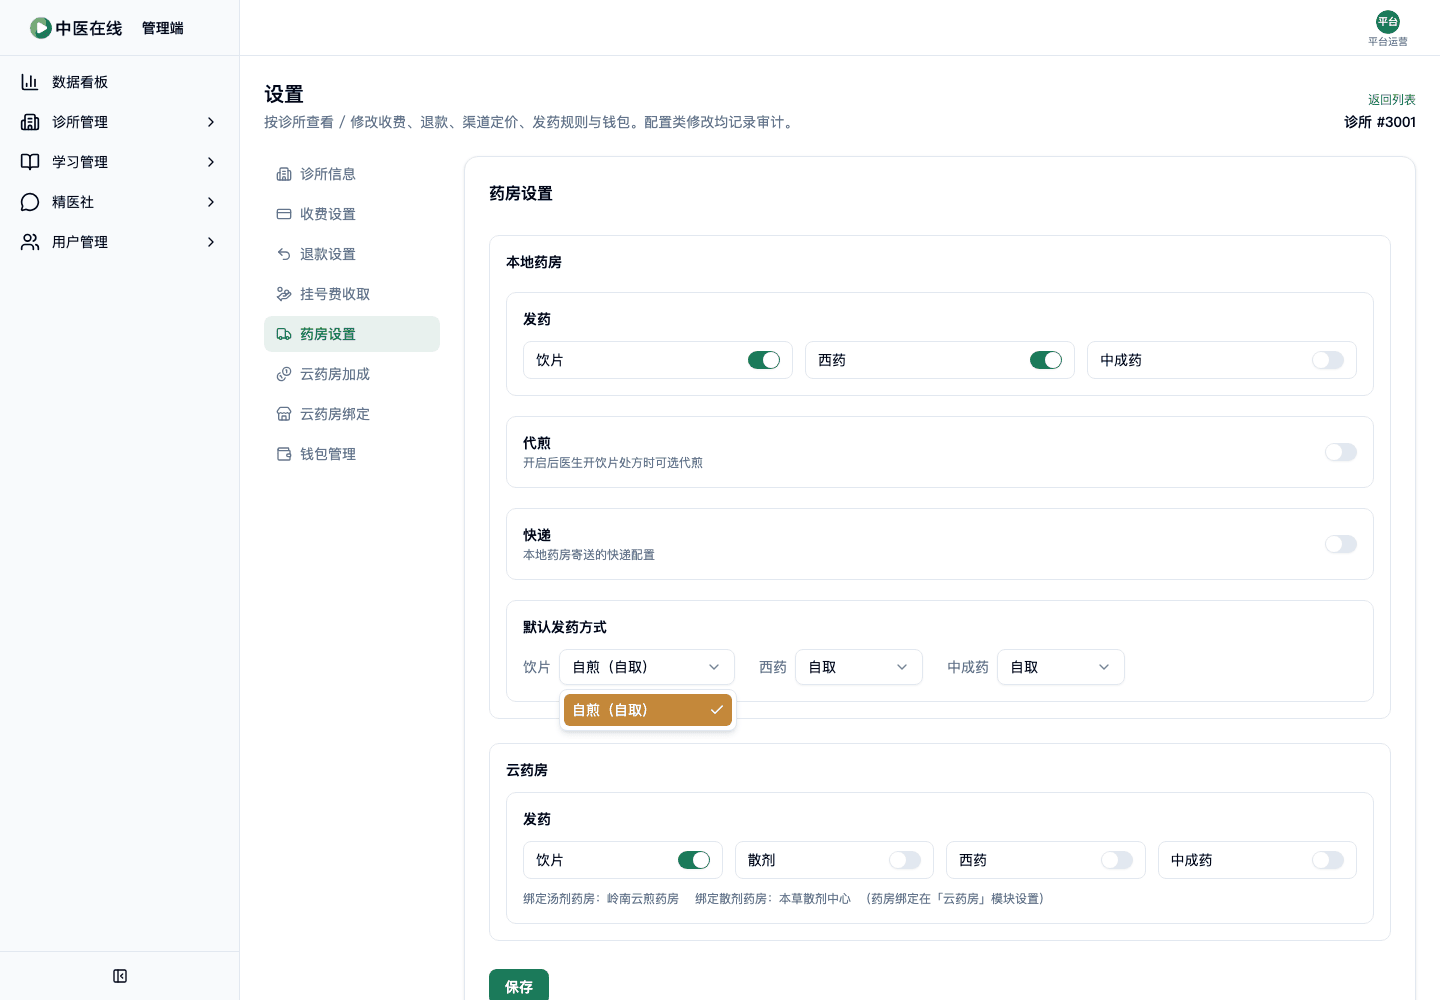This screenshot has width=1440, height=1000.
Task: Click 诊所 #3001 text
Action: tap(1380, 122)
